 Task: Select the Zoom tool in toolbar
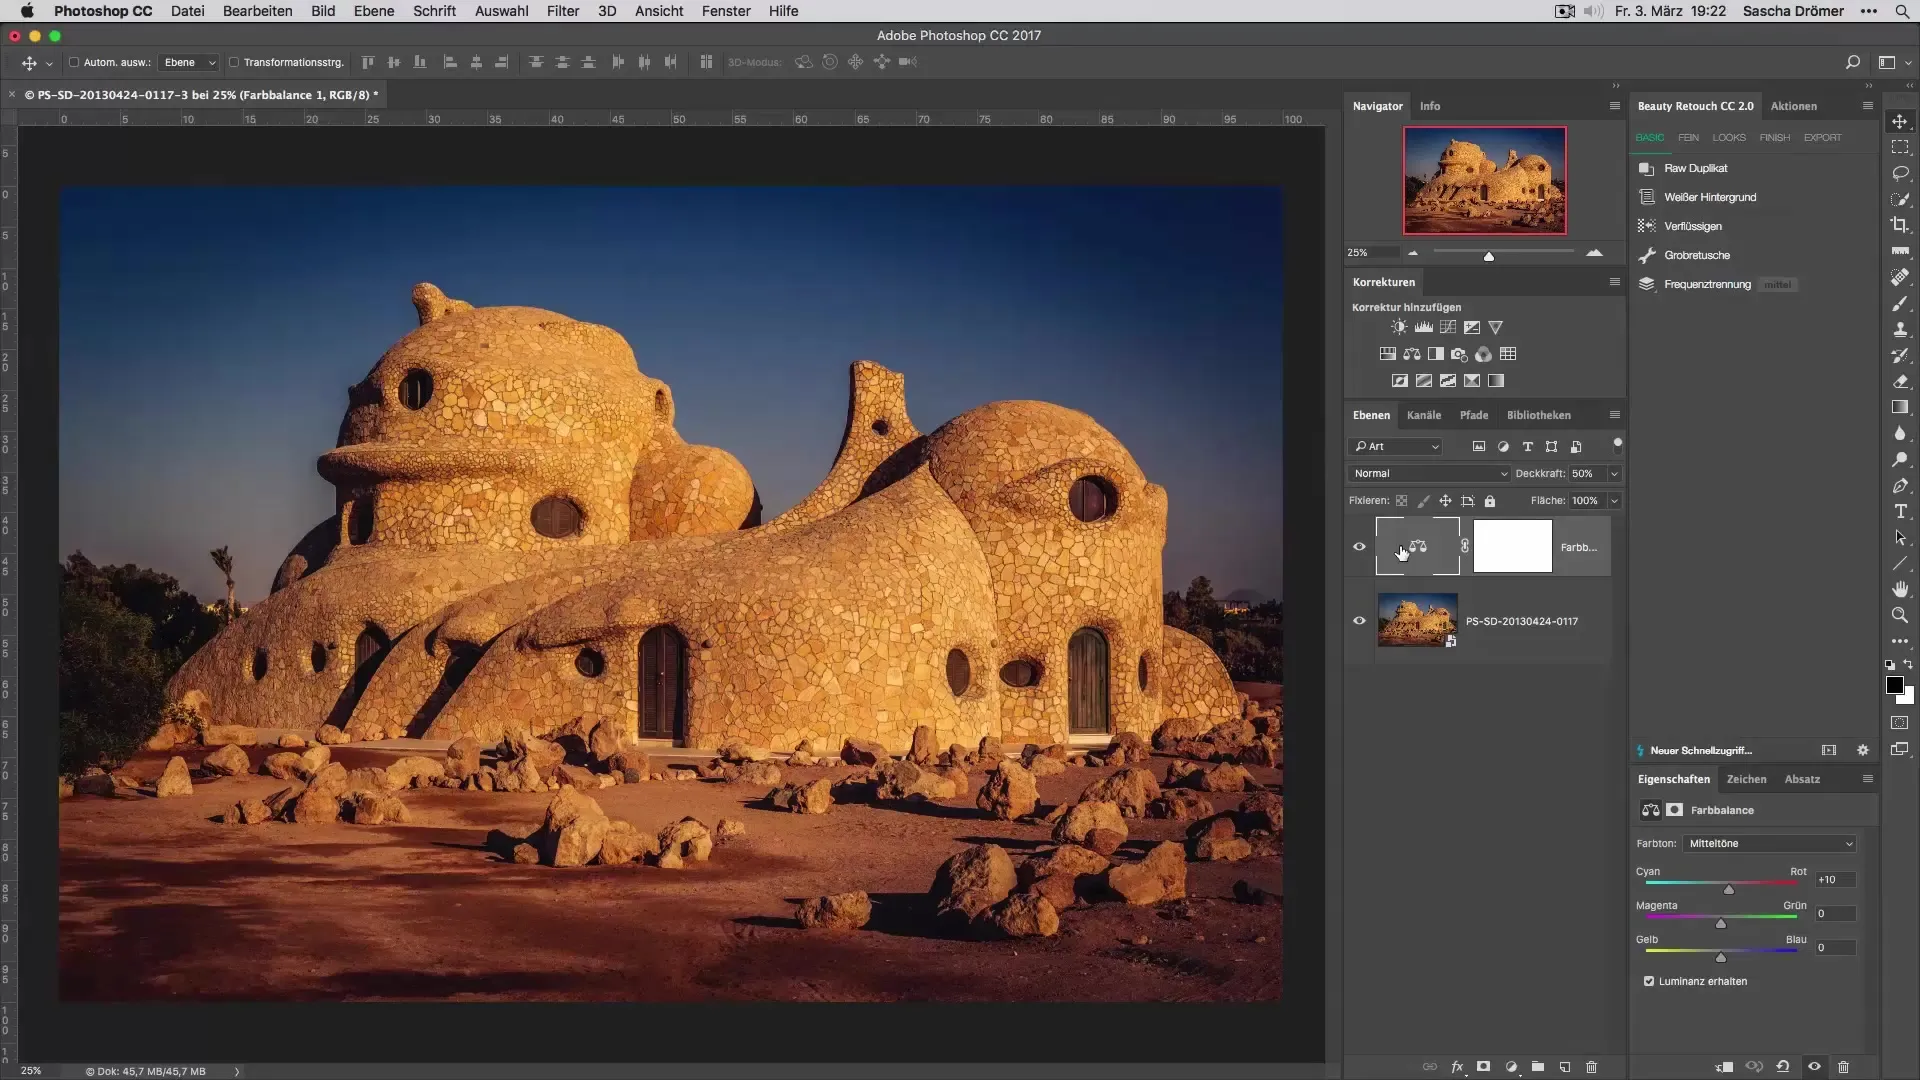(1900, 615)
